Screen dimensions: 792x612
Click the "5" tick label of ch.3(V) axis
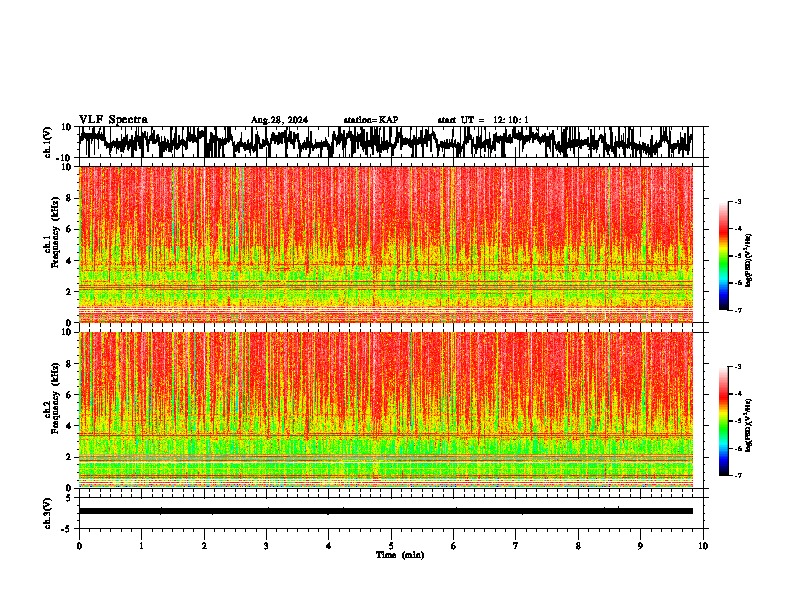coord(69,498)
